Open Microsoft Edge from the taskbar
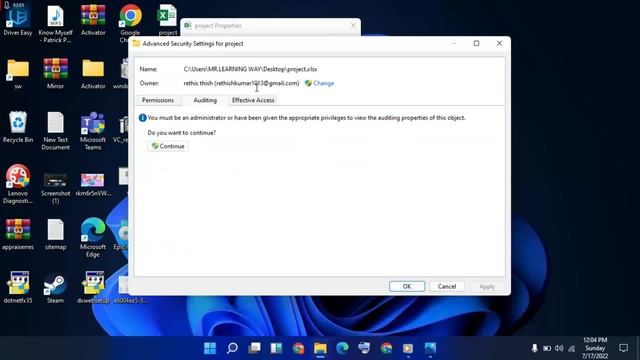This screenshot has width=640, height=360. pyautogui.click(x=342, y=348)
